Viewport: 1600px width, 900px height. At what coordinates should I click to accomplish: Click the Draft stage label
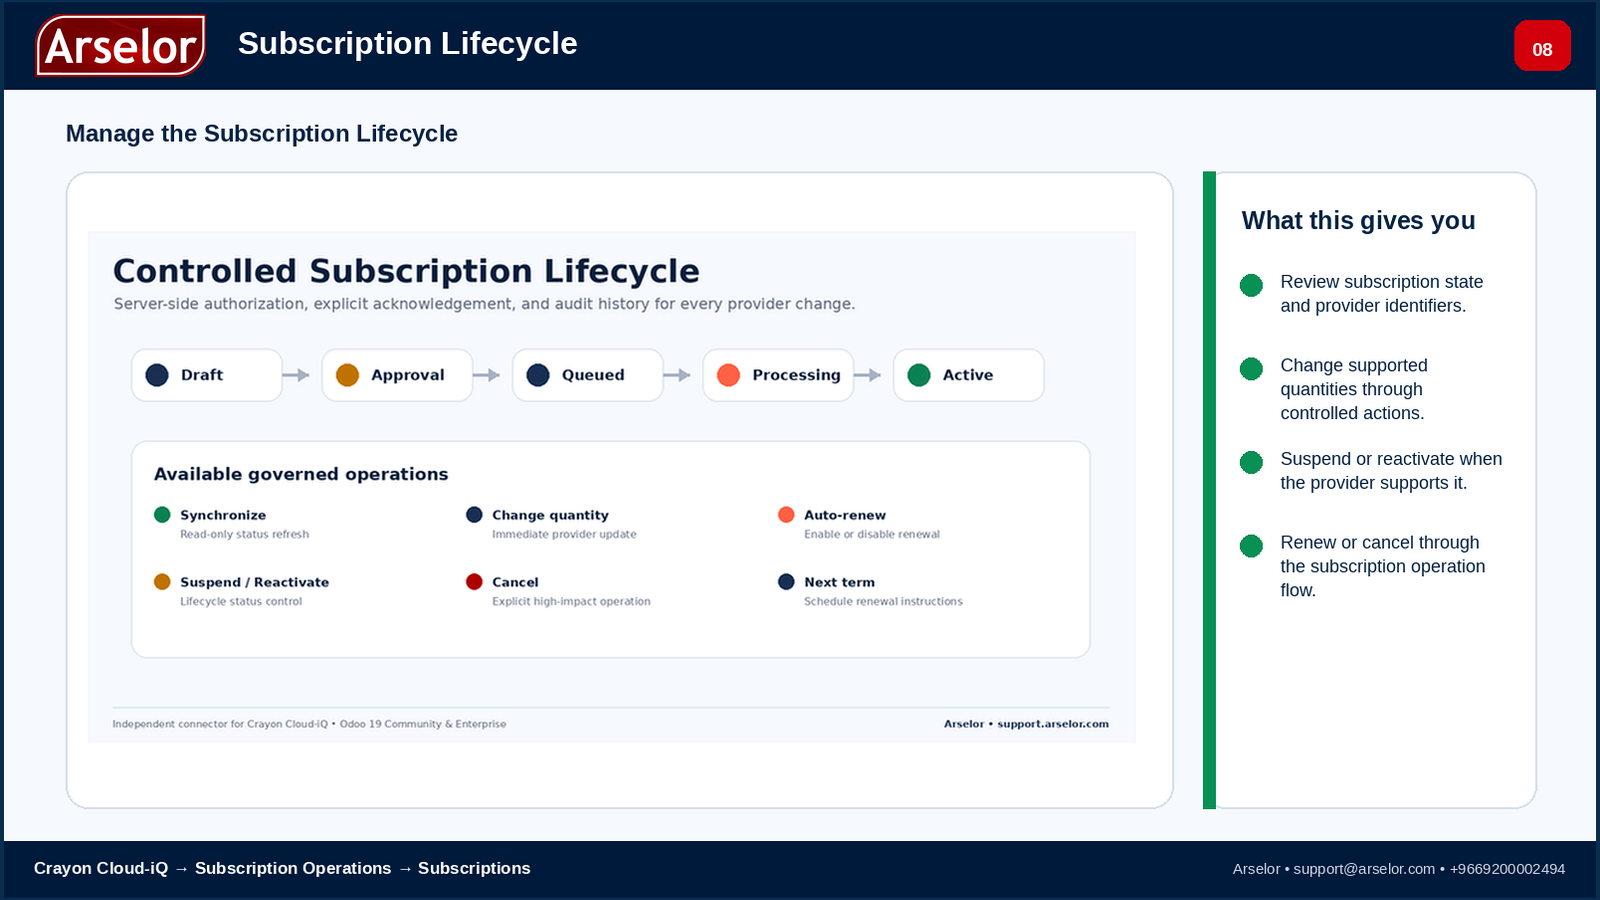pos(202,375)
